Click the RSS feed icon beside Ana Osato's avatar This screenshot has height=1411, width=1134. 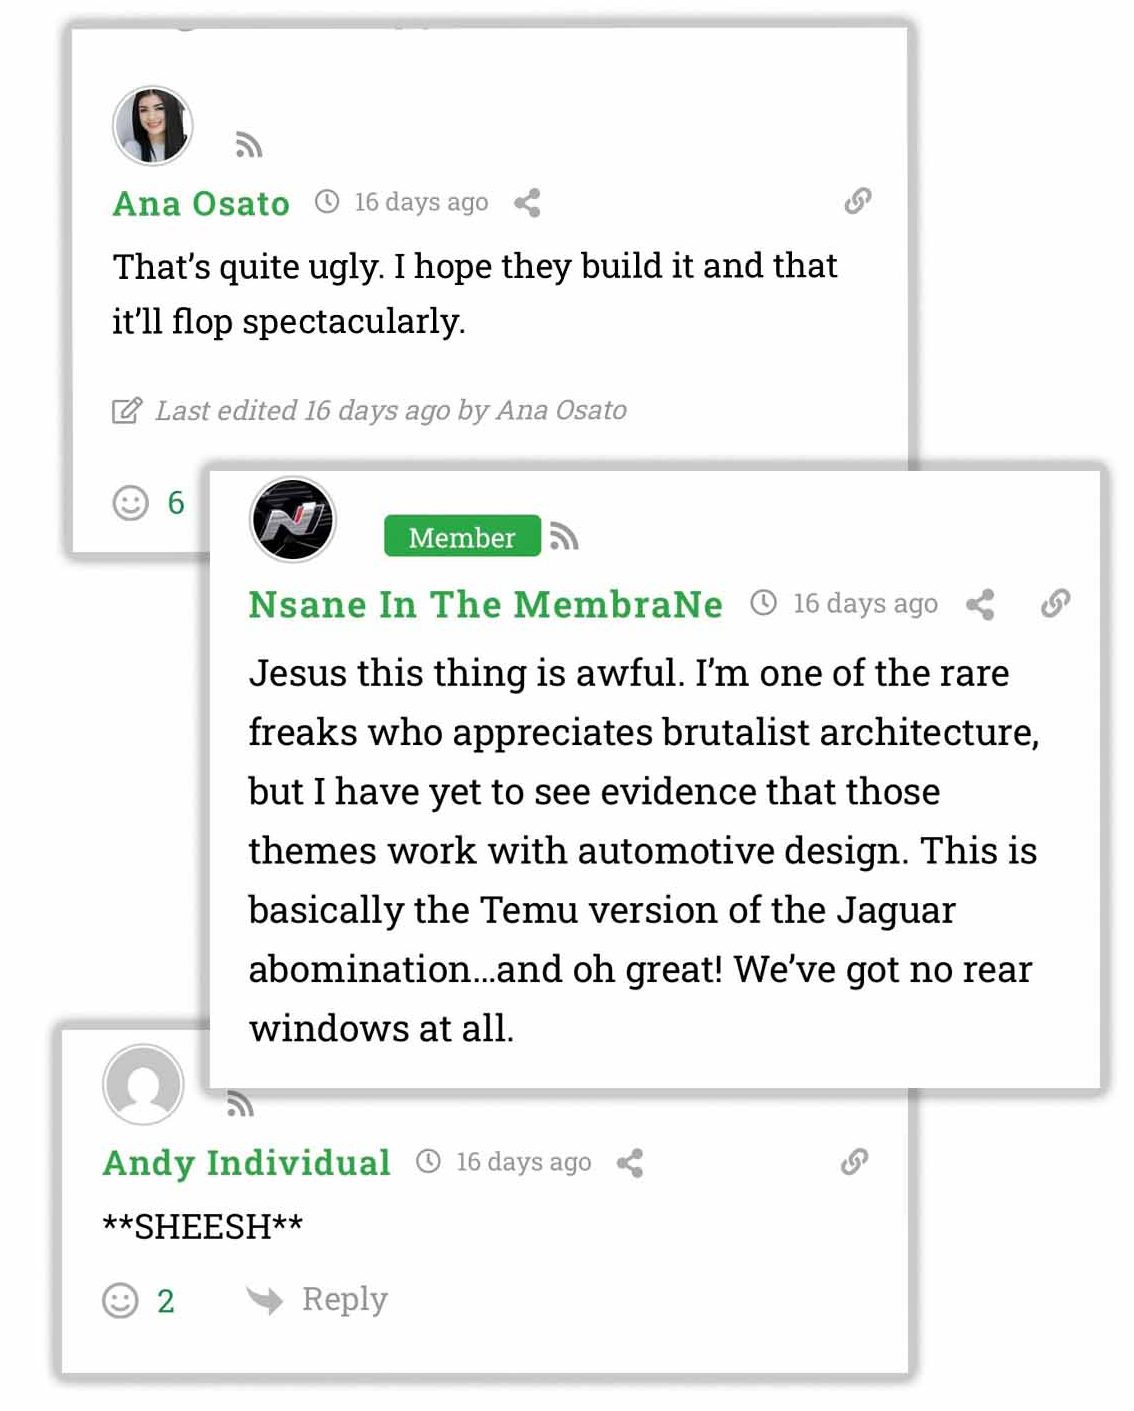[x=248, y=146]
